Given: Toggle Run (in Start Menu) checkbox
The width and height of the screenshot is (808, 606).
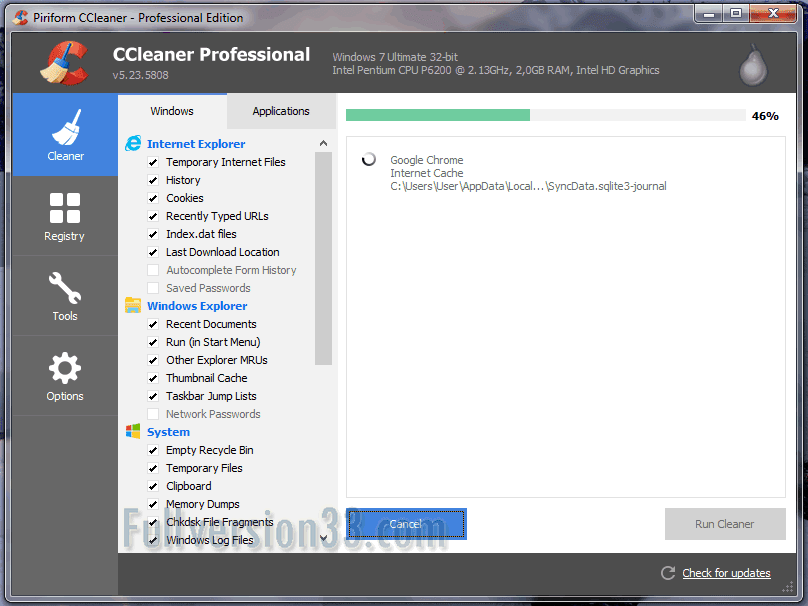Looking at the screenshot, I should (153, 342).
